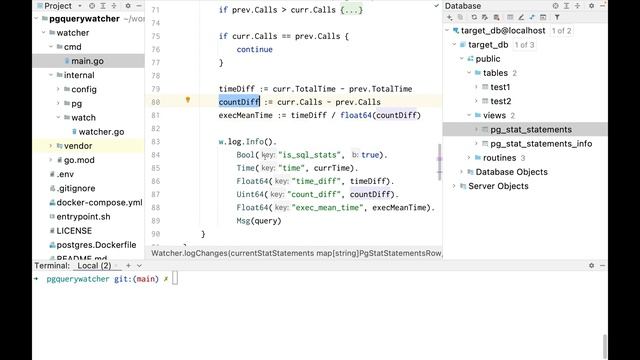
Task: Expand the routines node
Action: [x=469, y=158]
